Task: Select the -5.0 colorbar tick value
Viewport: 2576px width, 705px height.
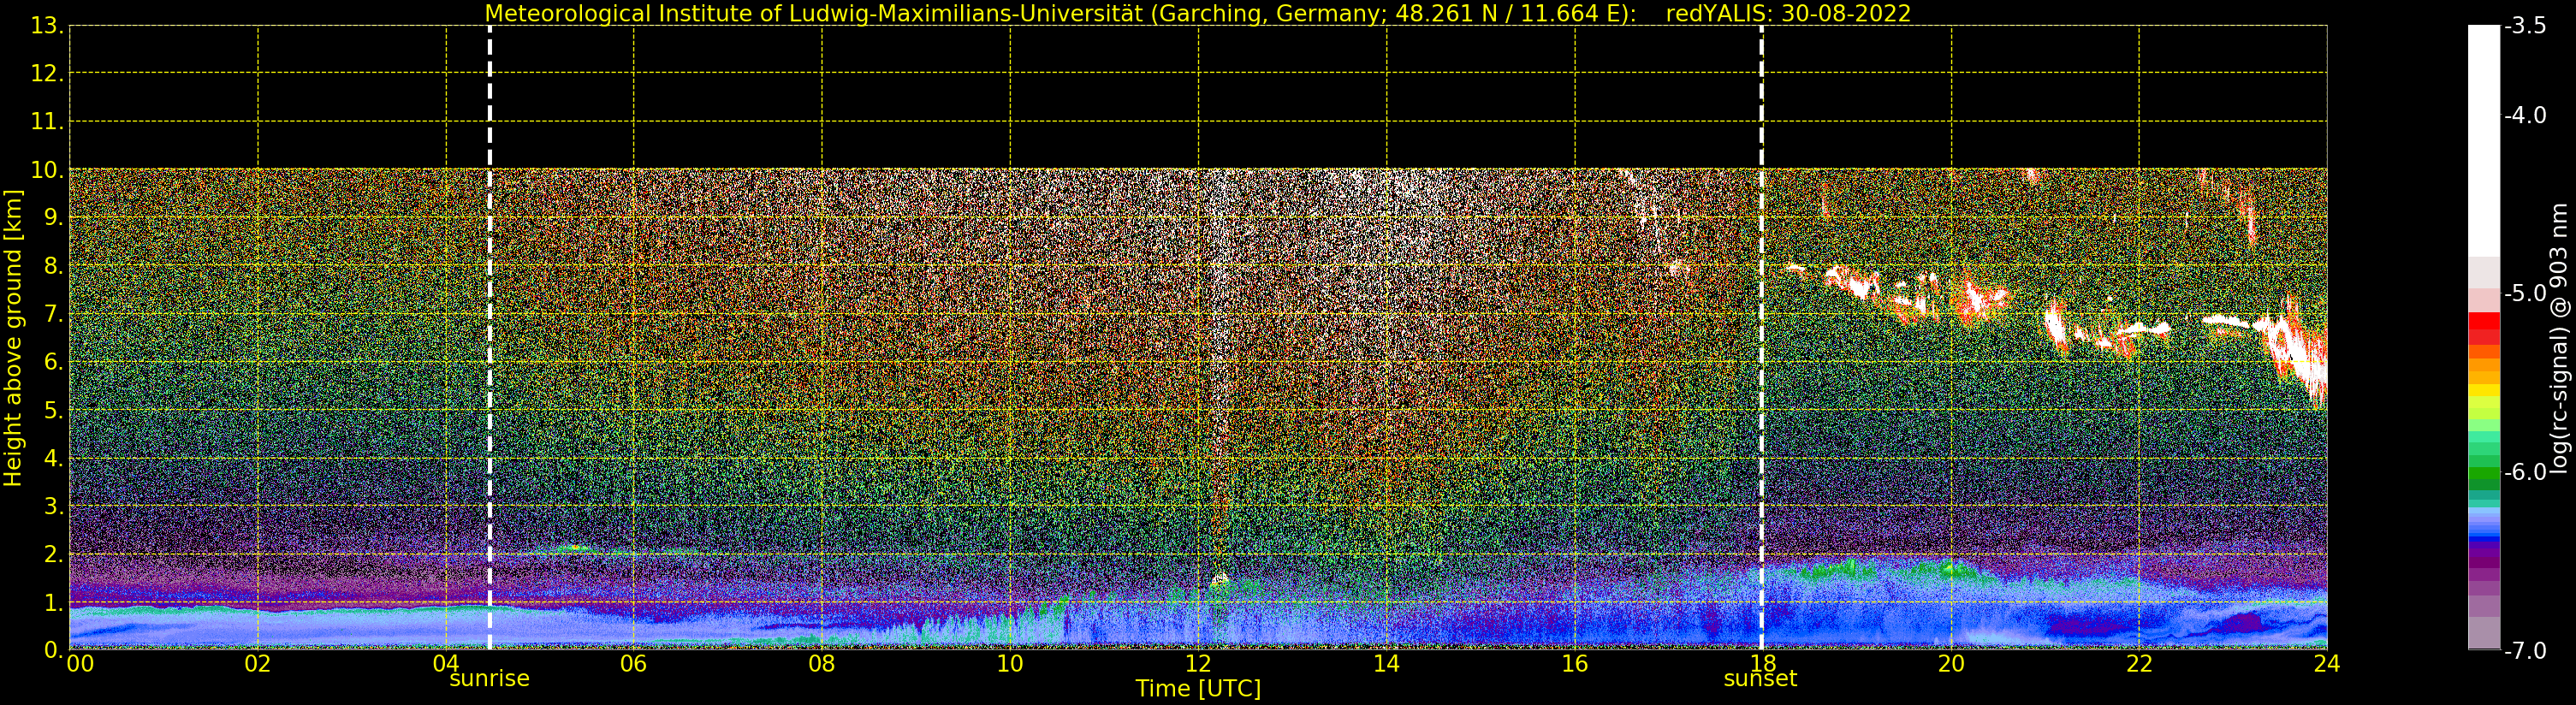Action: click(x=2525, y=293)
